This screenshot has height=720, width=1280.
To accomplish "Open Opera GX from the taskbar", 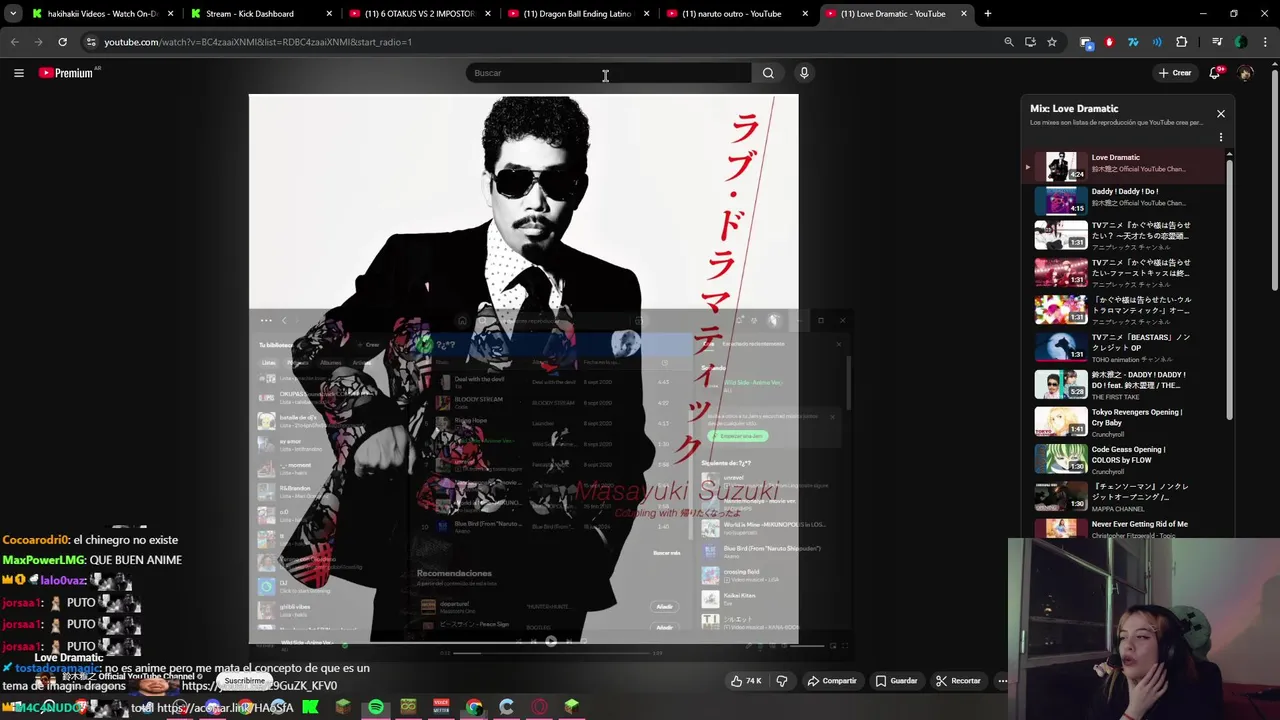I will click(539, 707).
